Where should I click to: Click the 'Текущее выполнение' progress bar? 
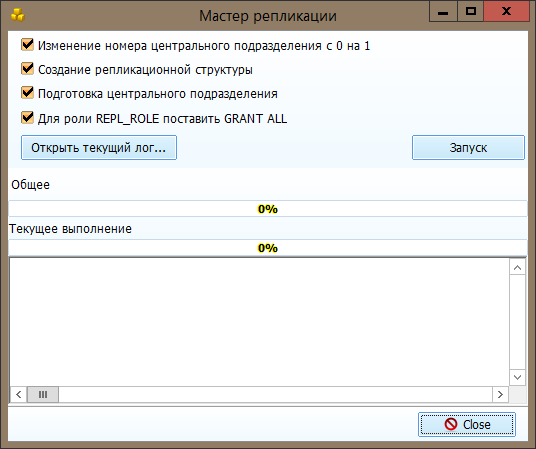coord(268,248)
